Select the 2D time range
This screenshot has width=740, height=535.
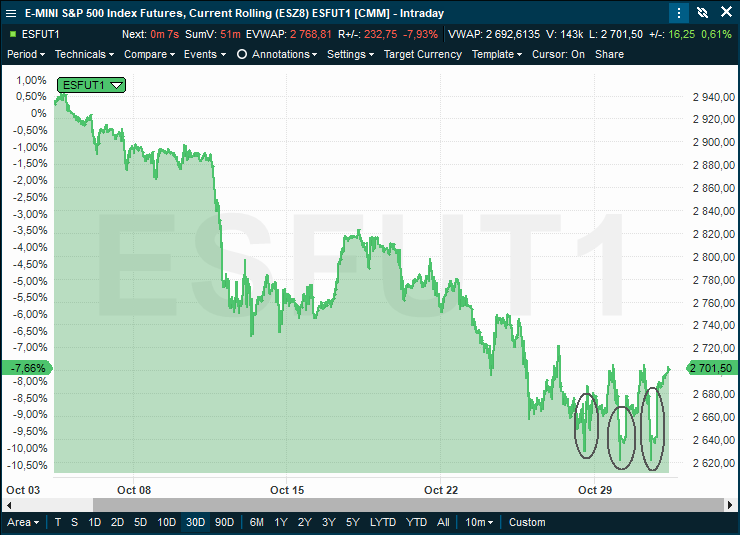click(x=117, y=522)
